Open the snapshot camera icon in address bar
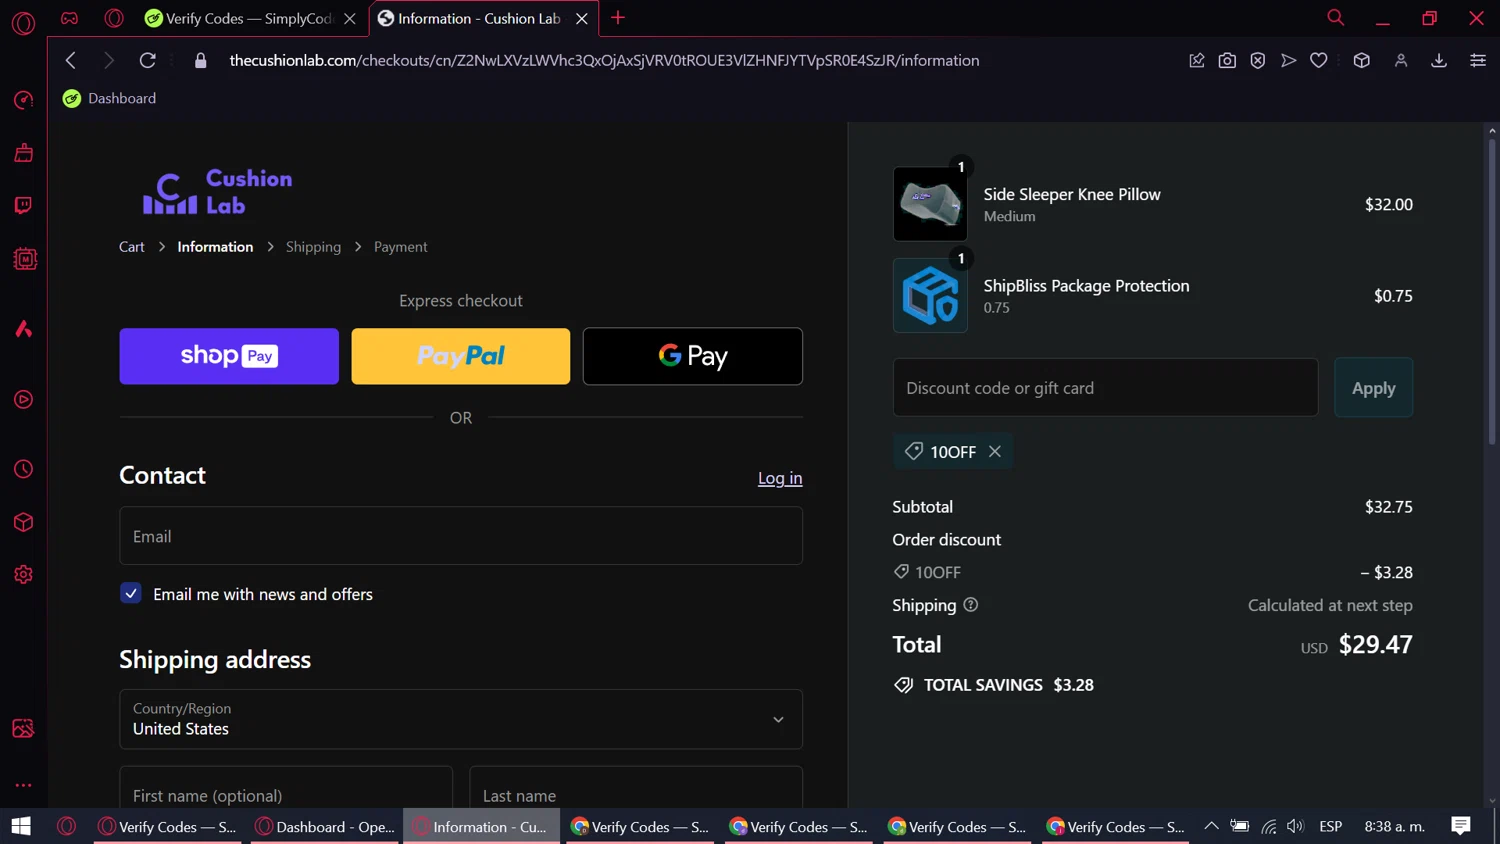 tap(1227, 60)
